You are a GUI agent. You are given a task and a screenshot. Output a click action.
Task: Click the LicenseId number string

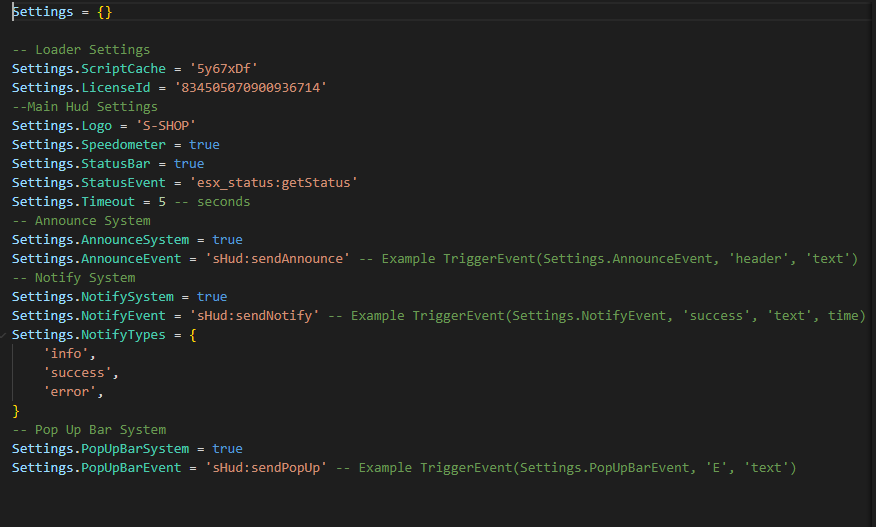coord(251,88)
